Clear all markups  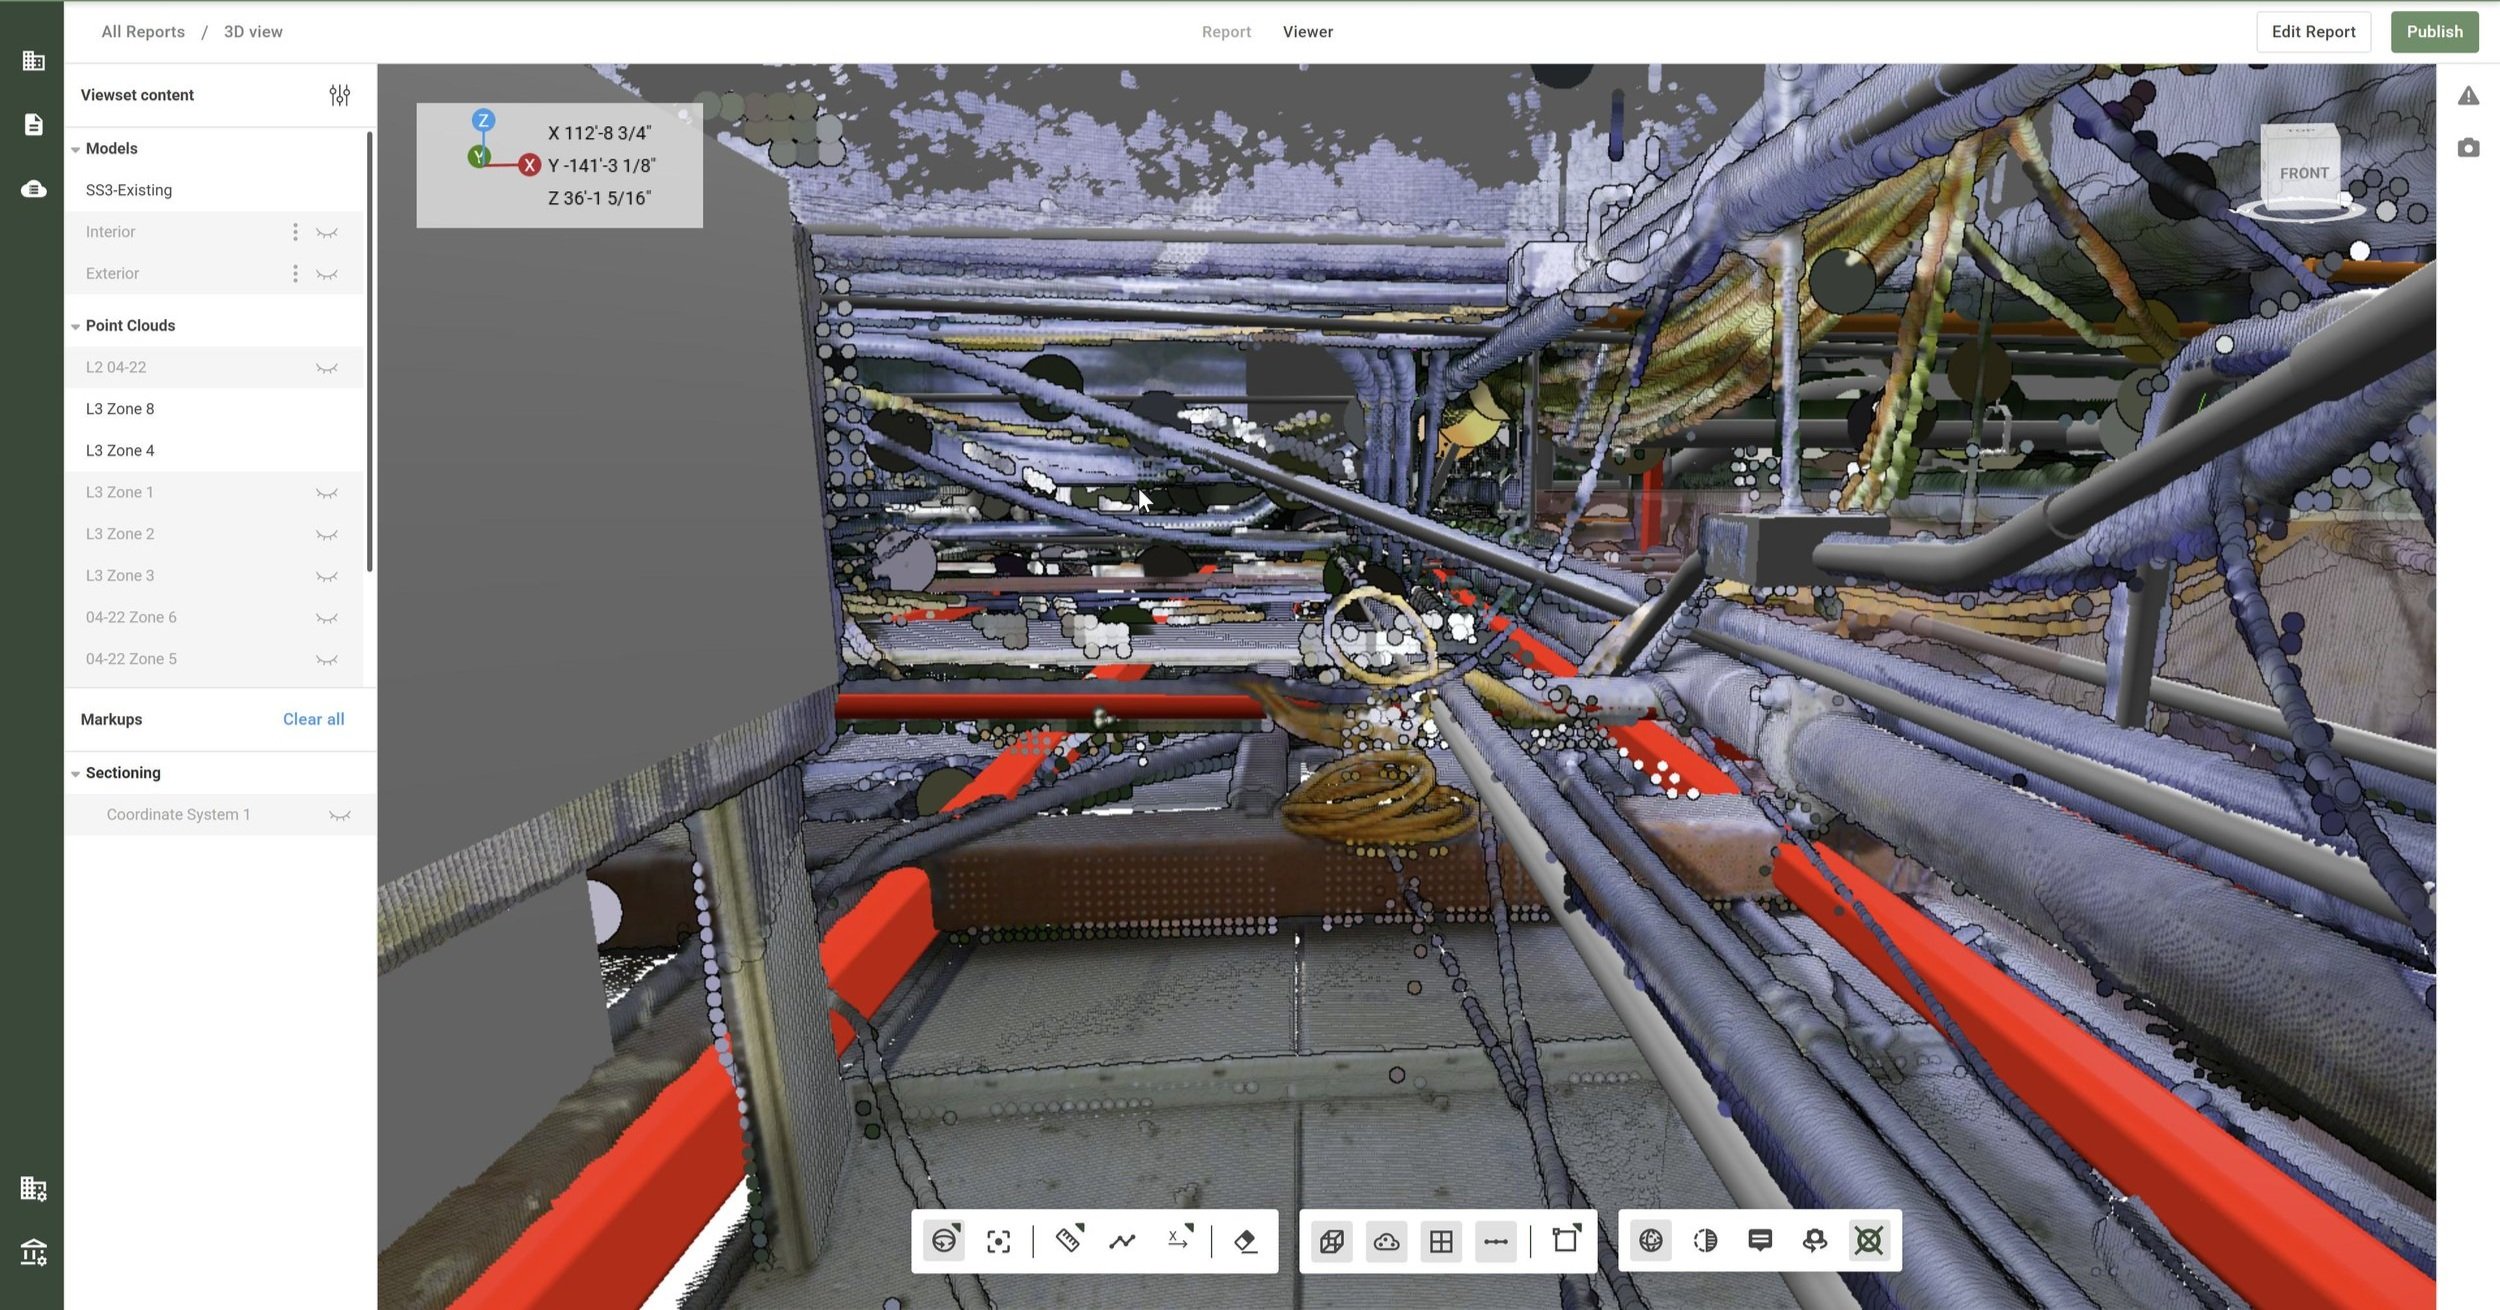pyautogui.click(x=313, y=719)
